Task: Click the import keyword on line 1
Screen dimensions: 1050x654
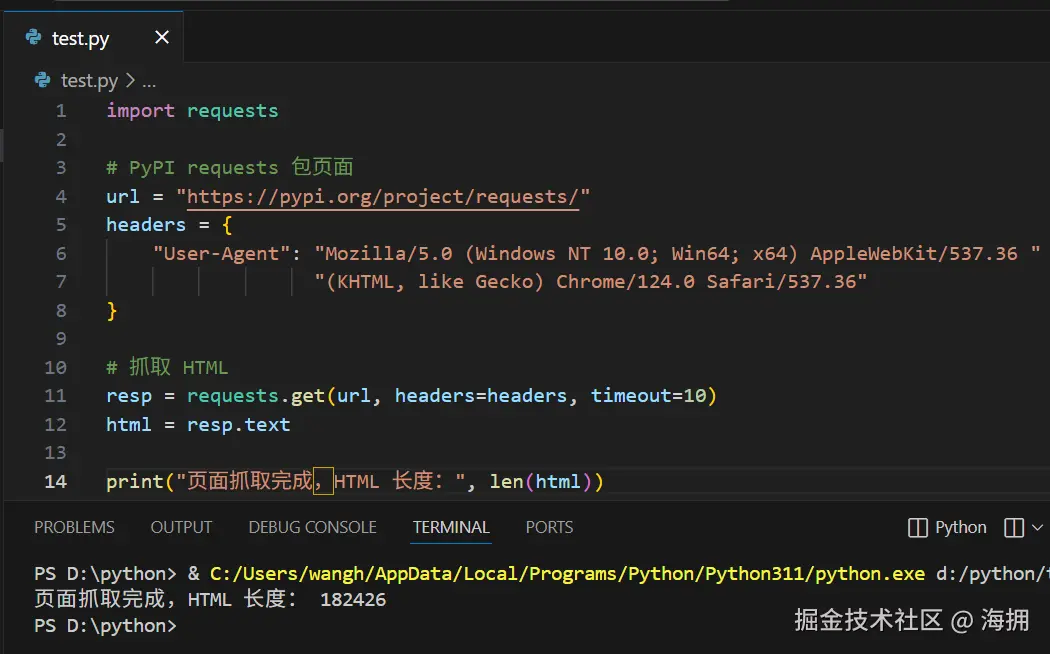Action: (140, 110)
